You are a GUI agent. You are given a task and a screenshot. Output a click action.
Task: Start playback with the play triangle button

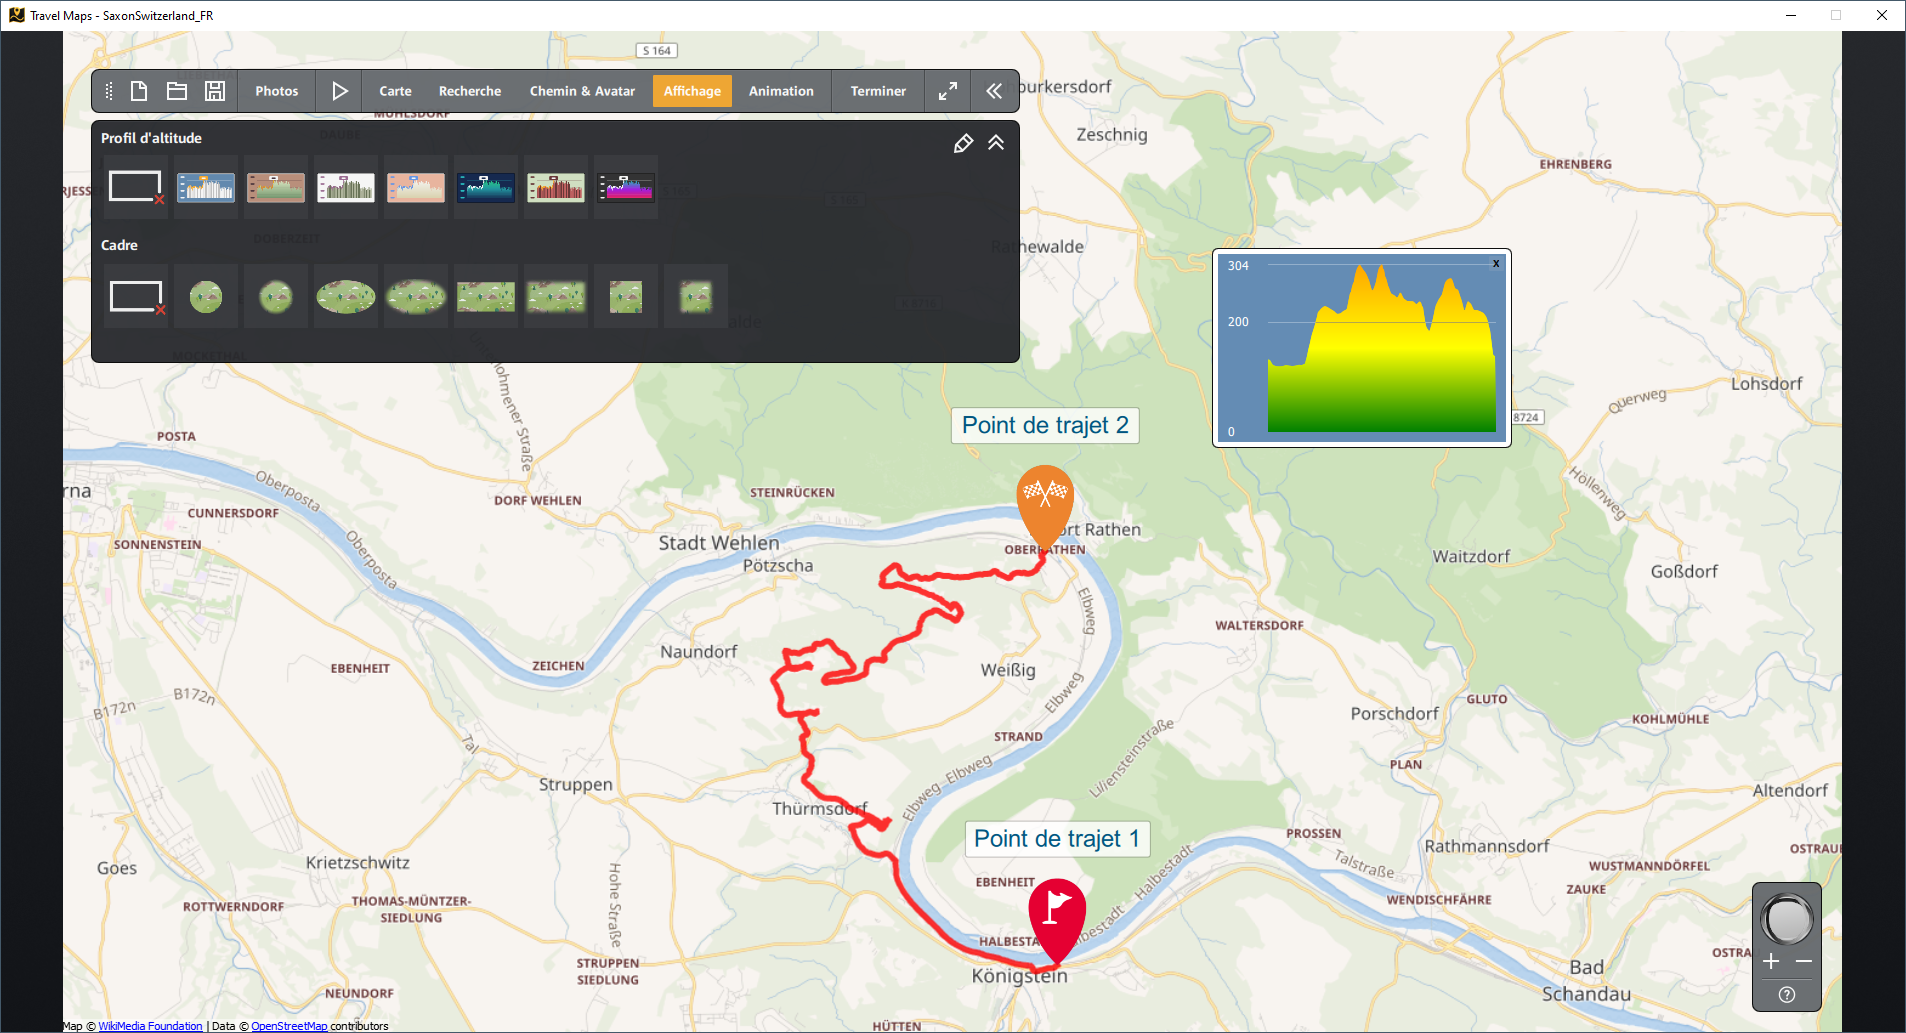[340, 91]
